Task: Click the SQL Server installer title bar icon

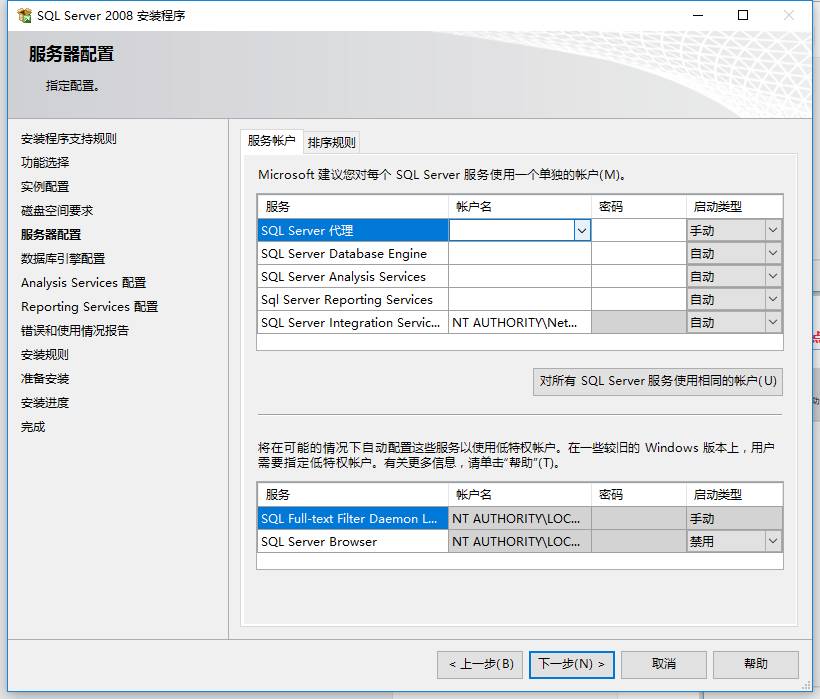Action: [x=24, y=15]
